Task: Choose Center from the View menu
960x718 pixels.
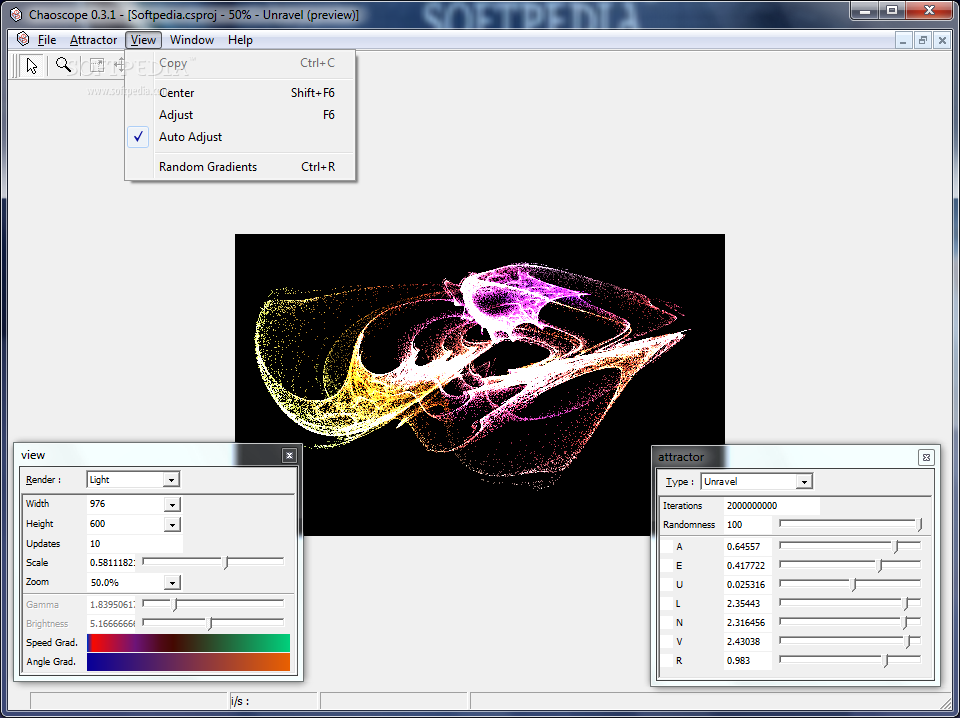Action: (239, 93)
